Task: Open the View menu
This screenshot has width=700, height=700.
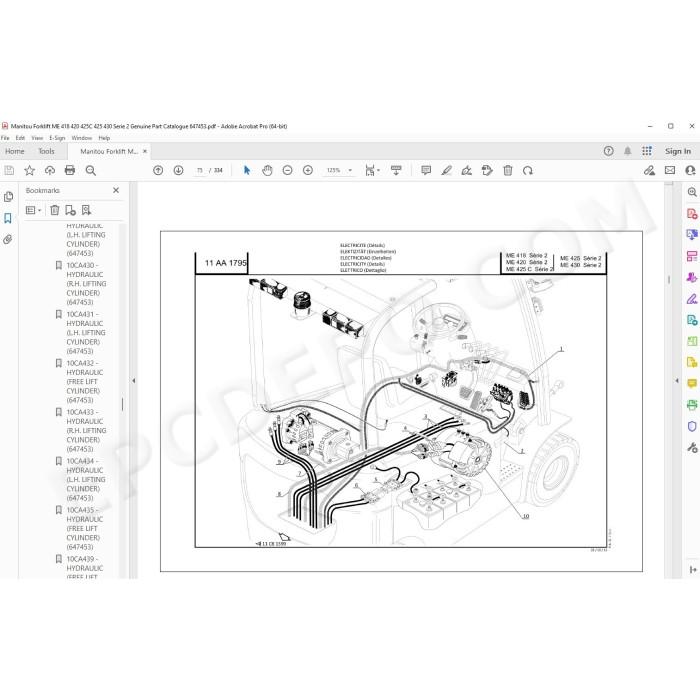Action: click(37, 138)
